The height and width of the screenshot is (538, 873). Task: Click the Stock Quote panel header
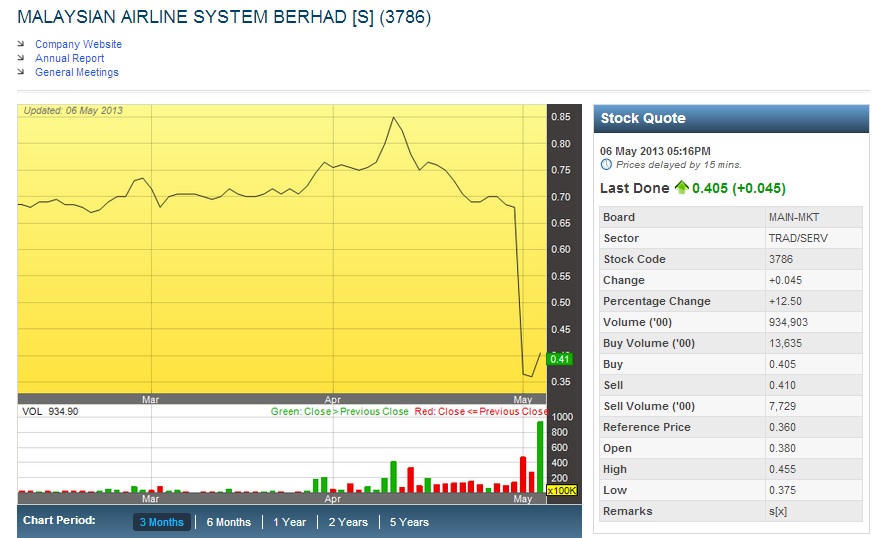click(729, 118)
